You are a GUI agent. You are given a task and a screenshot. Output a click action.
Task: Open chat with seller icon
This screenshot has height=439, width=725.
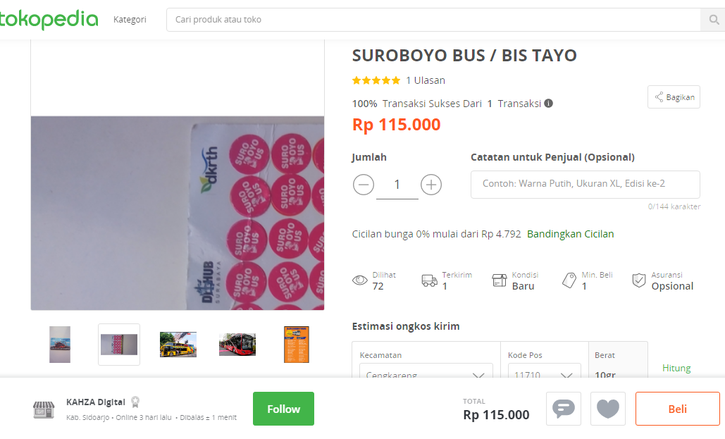pos(564,408)
